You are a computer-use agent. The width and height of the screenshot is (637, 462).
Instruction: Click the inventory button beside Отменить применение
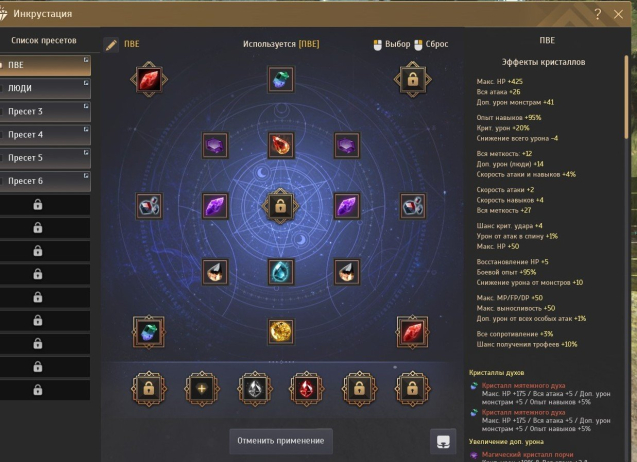443,441
